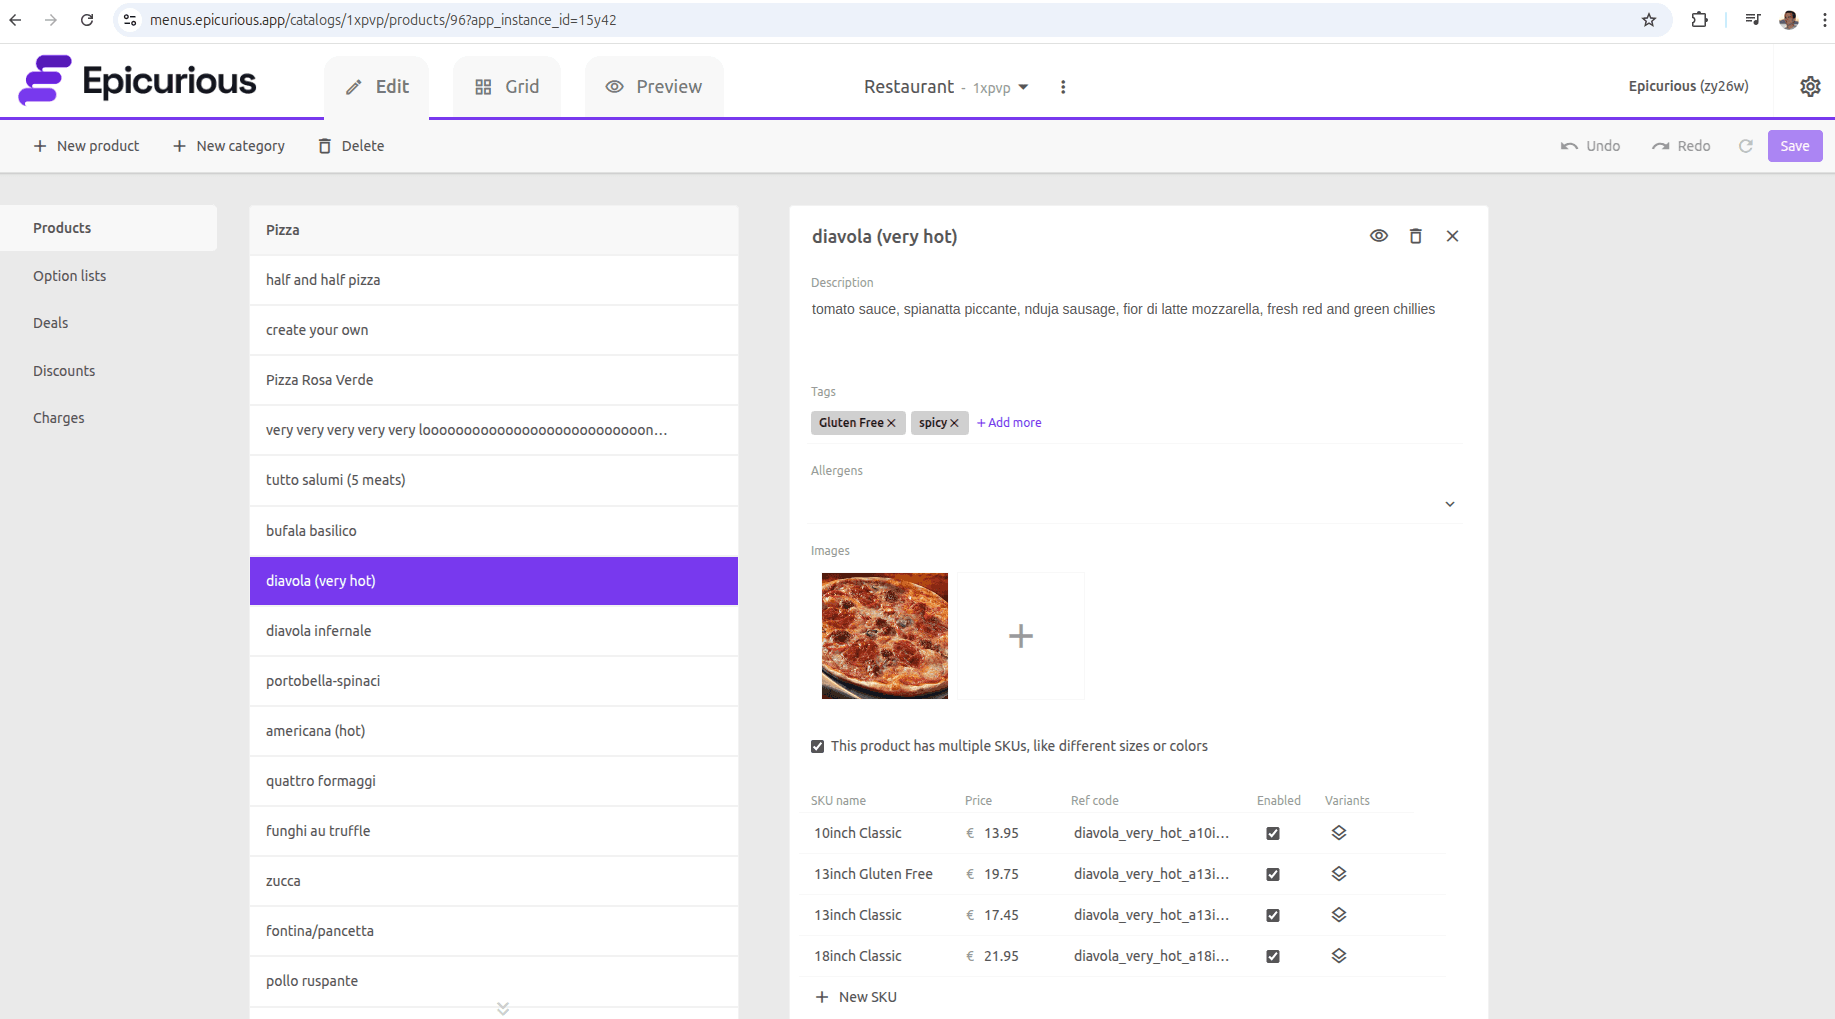The height and width of the screenshot is (1019, 1835).
Task: Click the New SKU button
Action: pos(855,997)
